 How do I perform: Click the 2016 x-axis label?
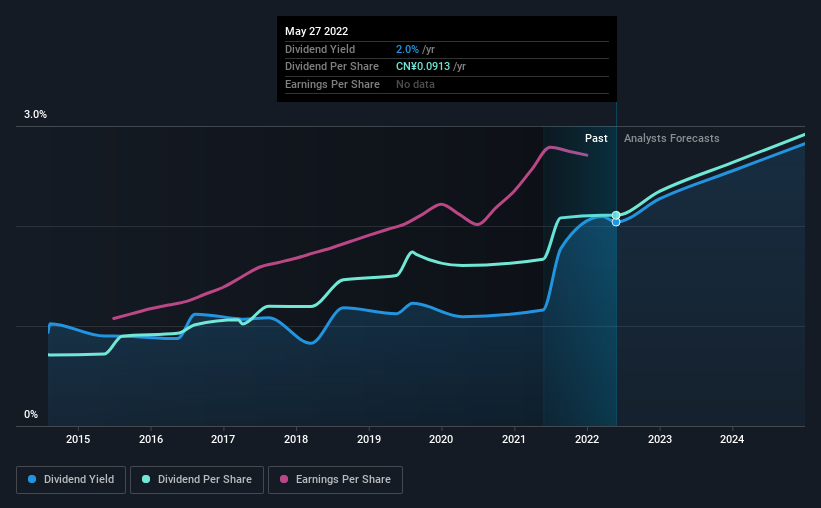tap(151, 439)
